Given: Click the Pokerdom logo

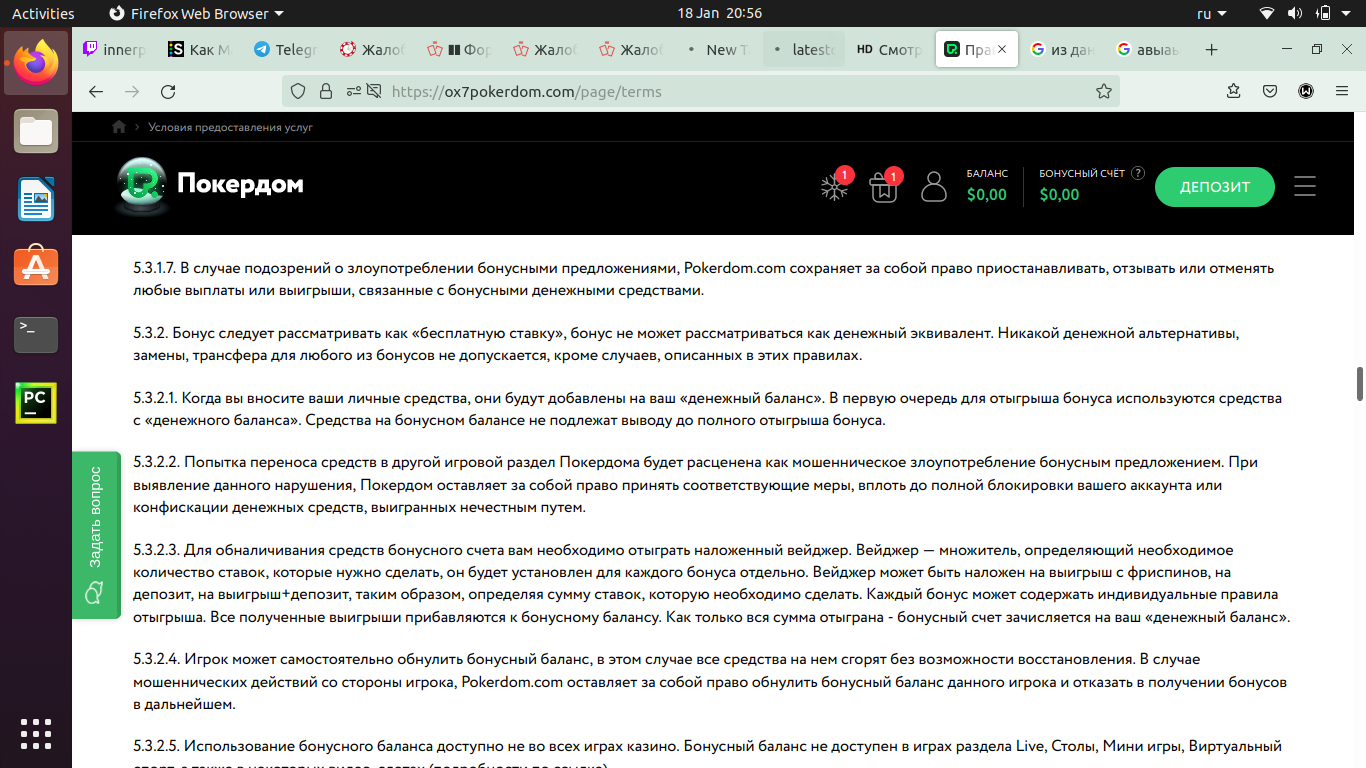Looking at the screenshot, I should [211, 185].
